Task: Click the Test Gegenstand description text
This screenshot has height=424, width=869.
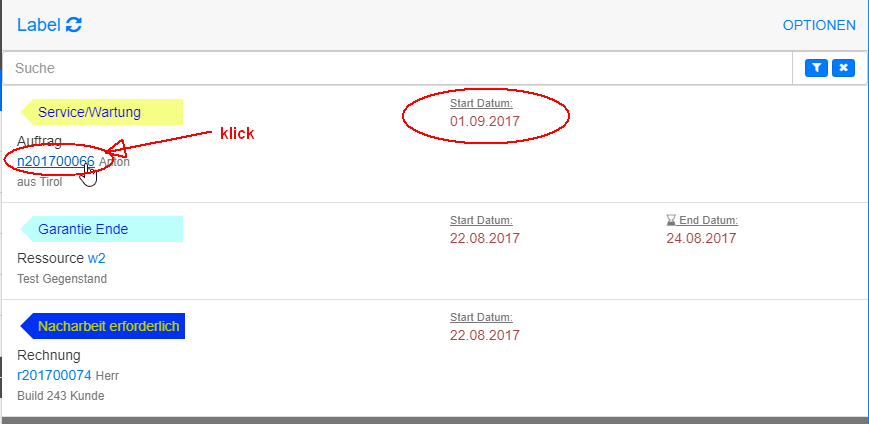Action: click(x=62, y=279)
